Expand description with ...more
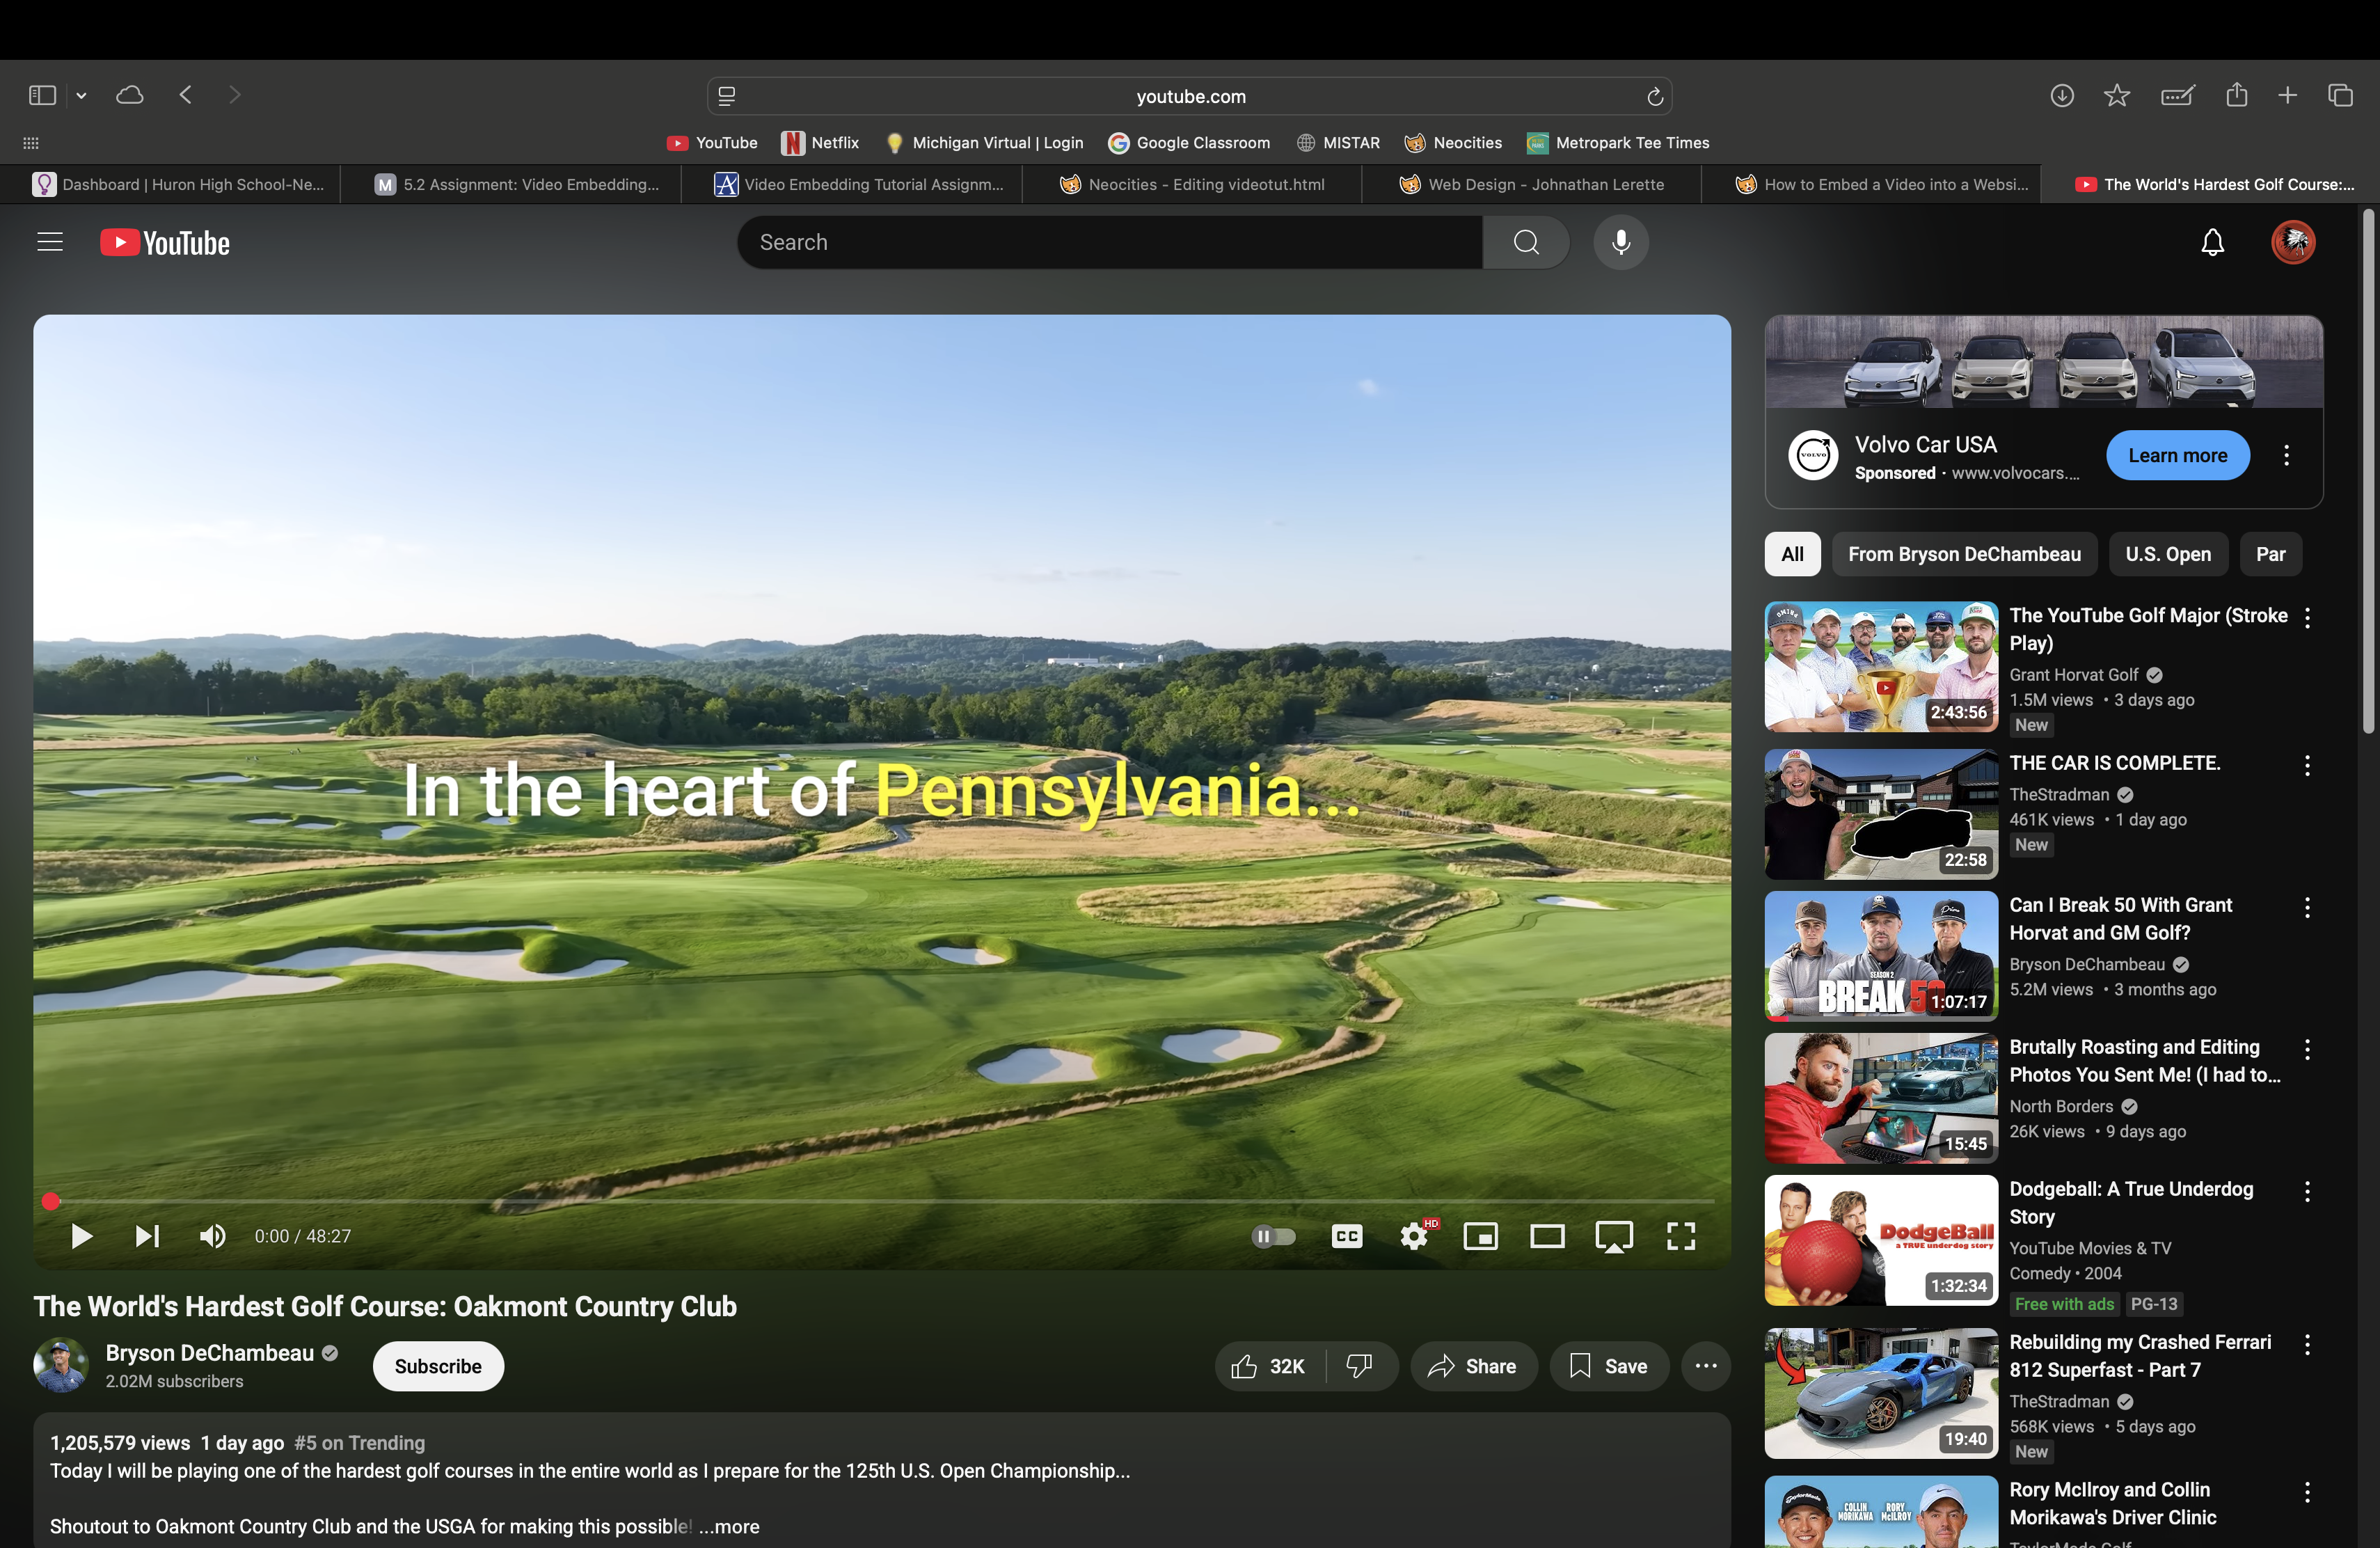 click(729, 1526)
